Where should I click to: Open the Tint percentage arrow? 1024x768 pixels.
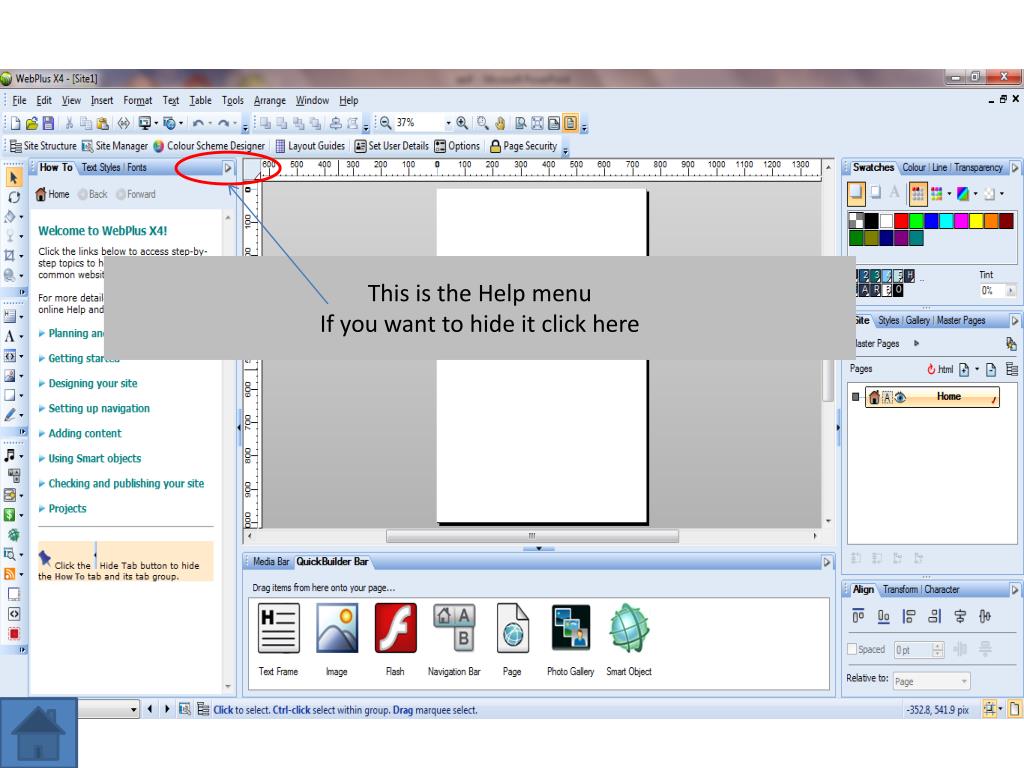click(x=1011, y=290)
